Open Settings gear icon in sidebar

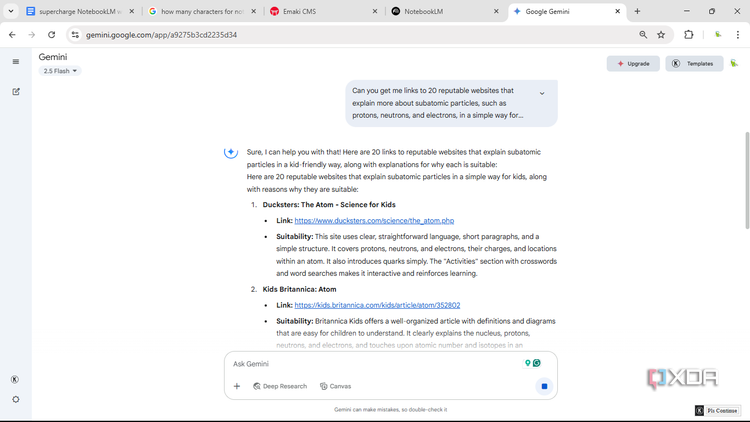point(16,399)
